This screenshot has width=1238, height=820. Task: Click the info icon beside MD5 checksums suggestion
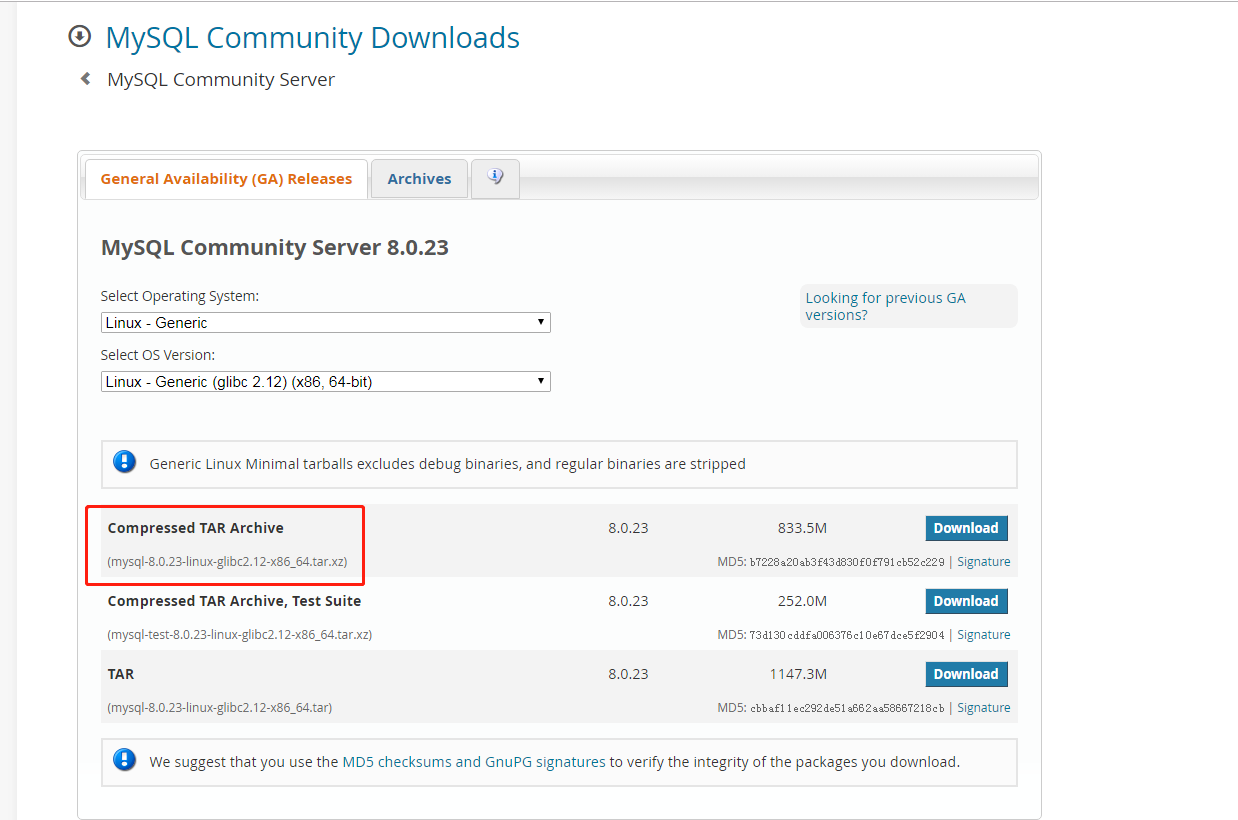click(x=125, y=760)
